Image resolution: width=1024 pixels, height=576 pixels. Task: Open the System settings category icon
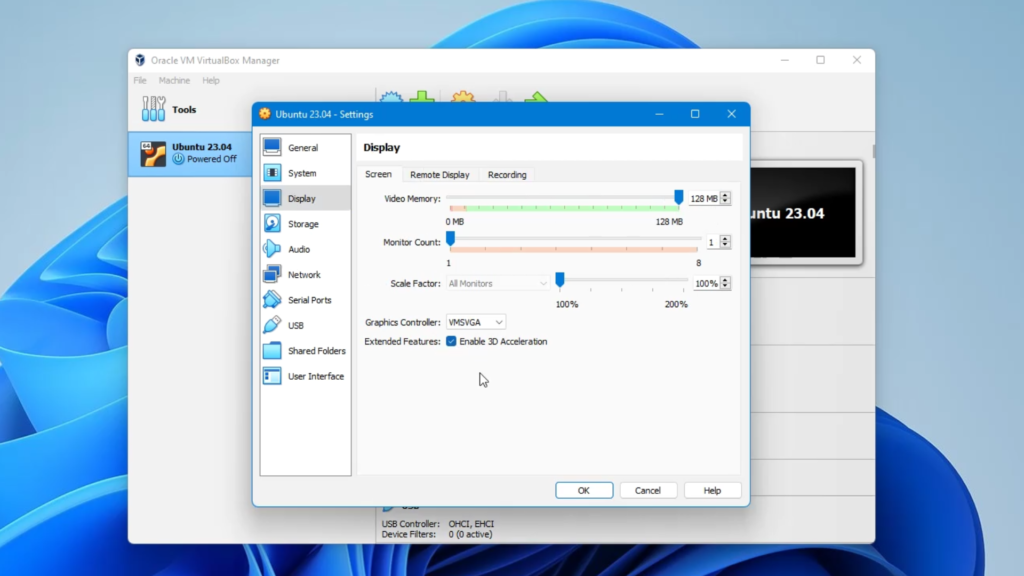pos(272,172)
